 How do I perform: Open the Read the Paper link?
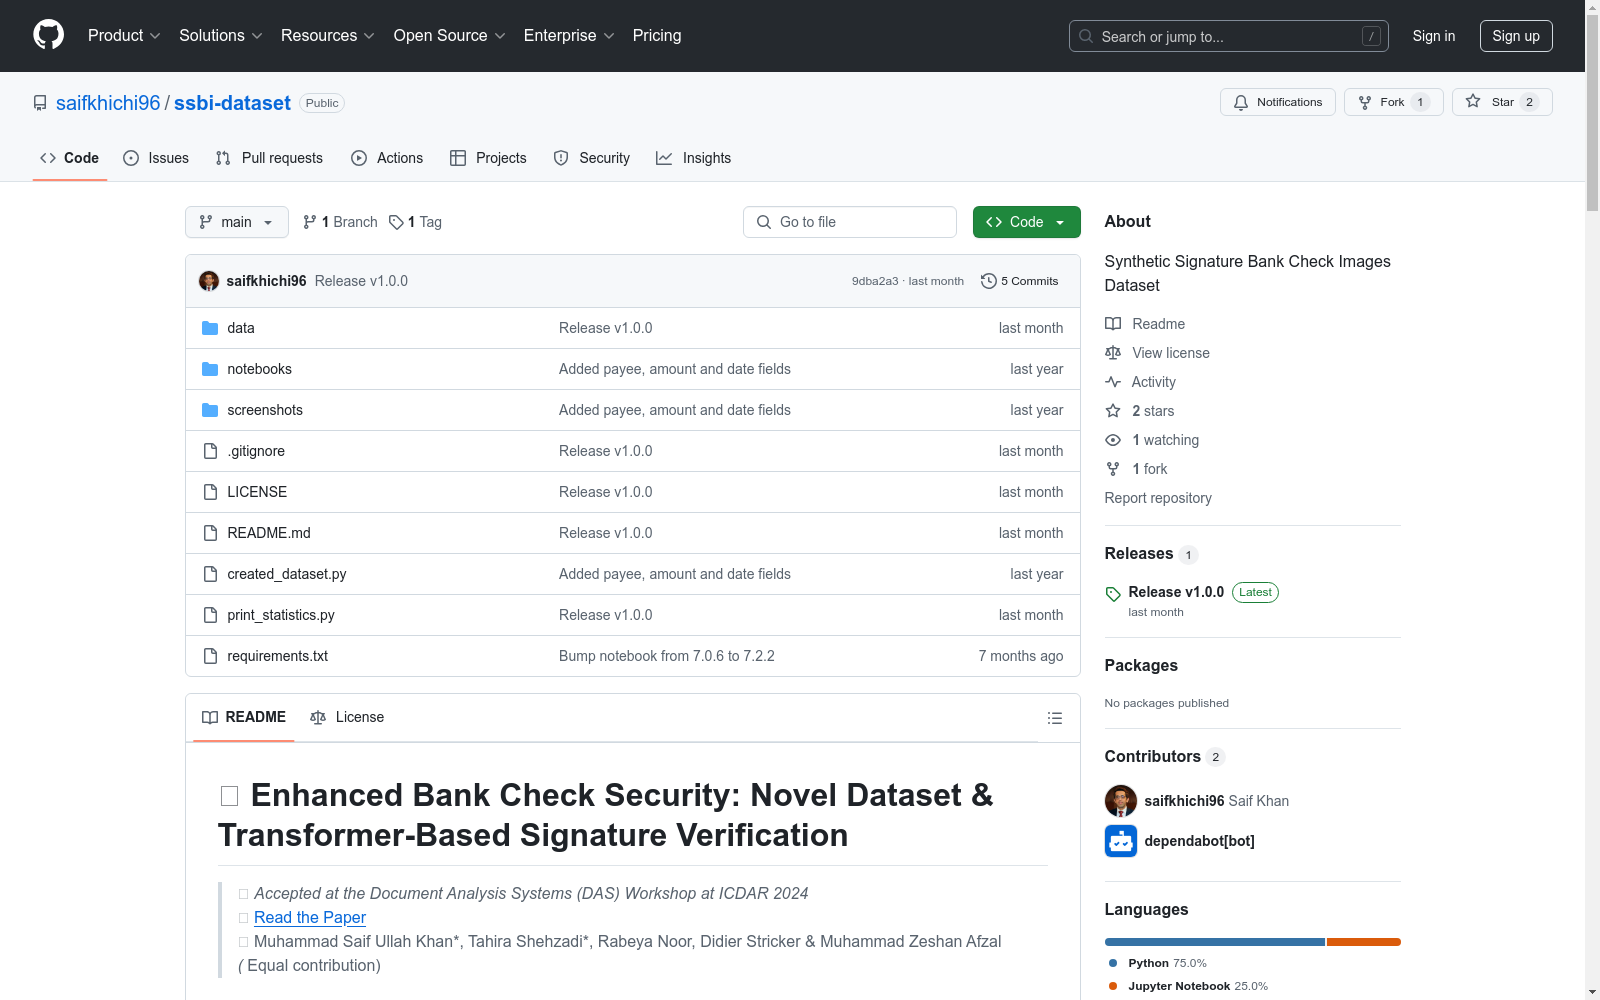[310, 917]
